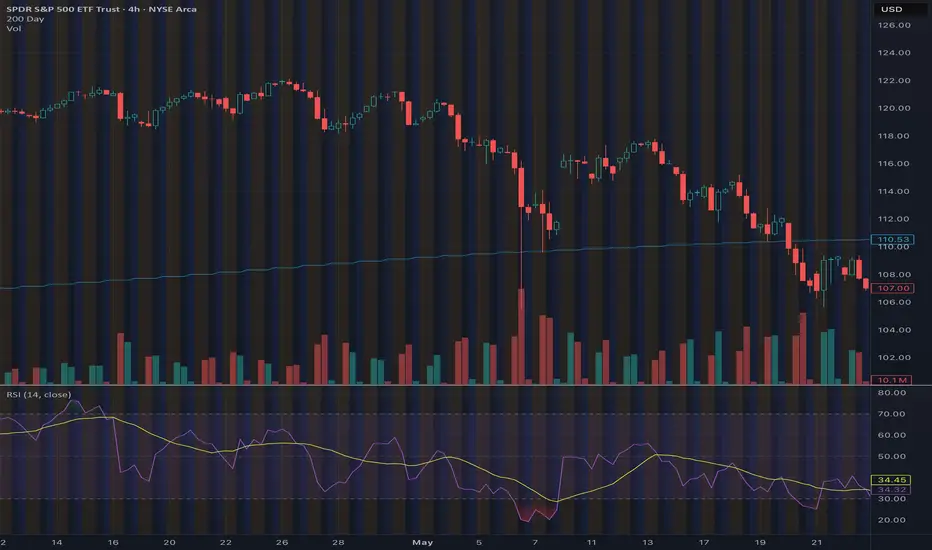Click the 50.00 RSI axis label
The height and width of the screenshot is (550, 932).
click(892, 457)
